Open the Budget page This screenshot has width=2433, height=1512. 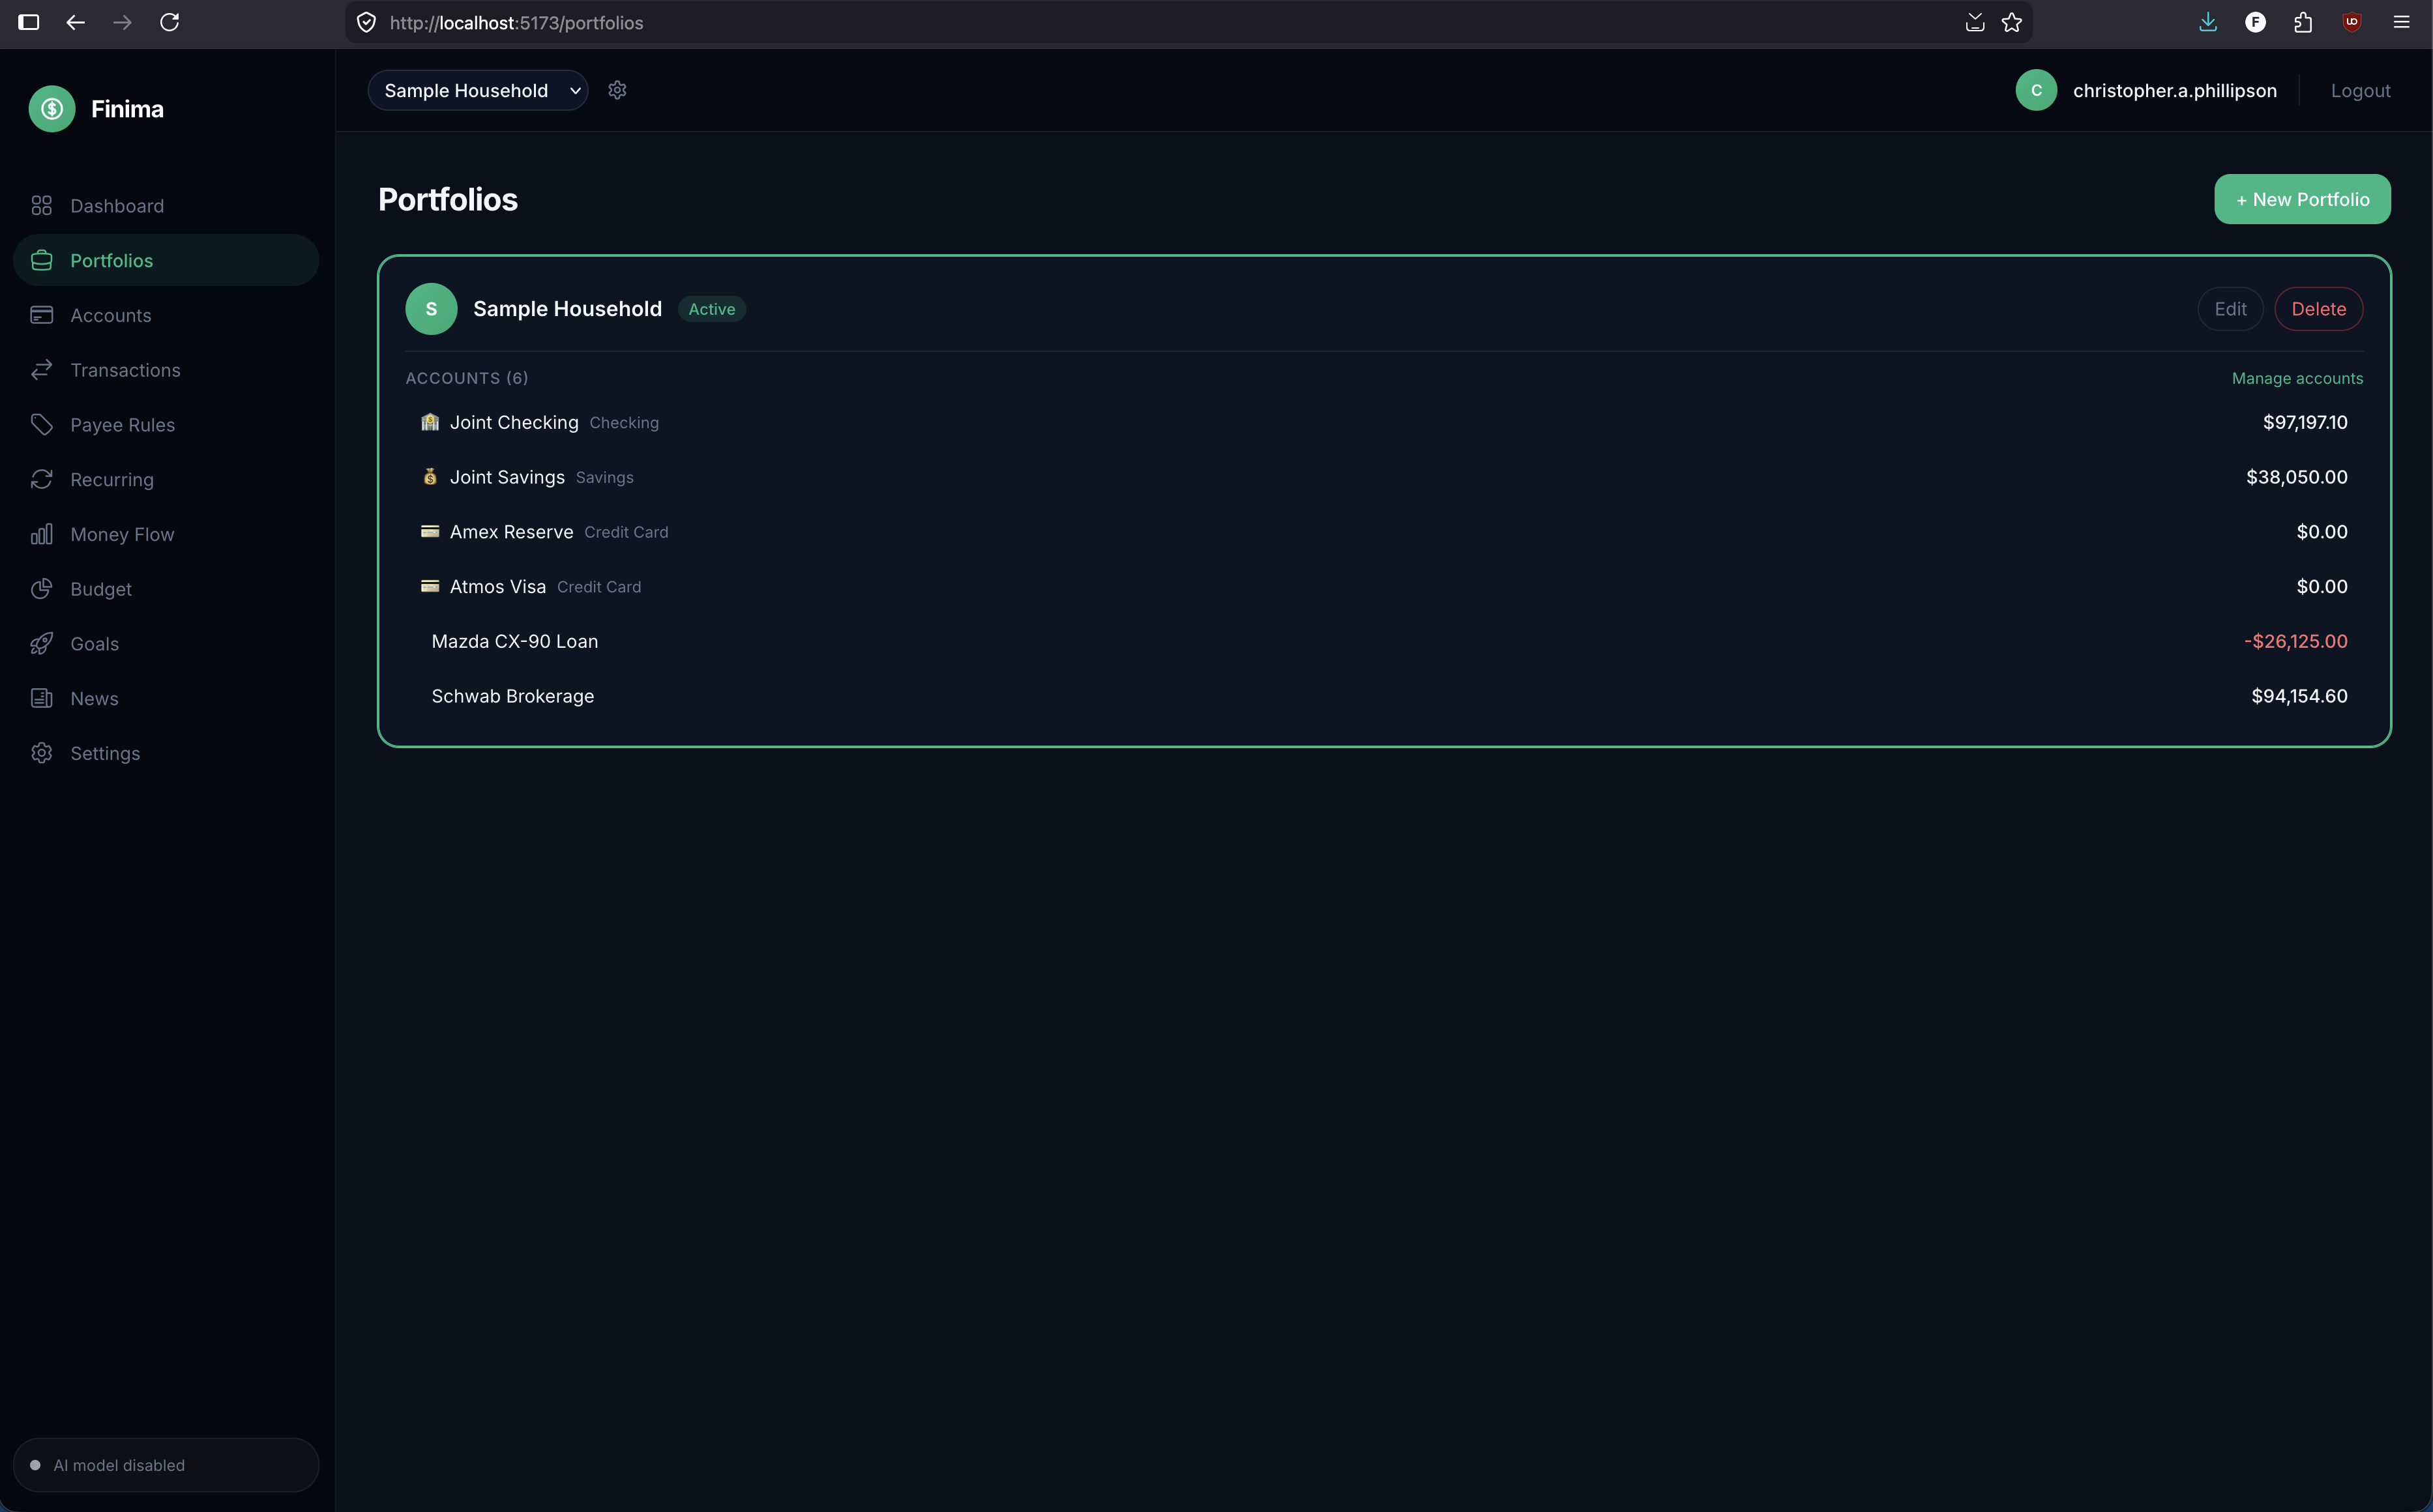166,589
